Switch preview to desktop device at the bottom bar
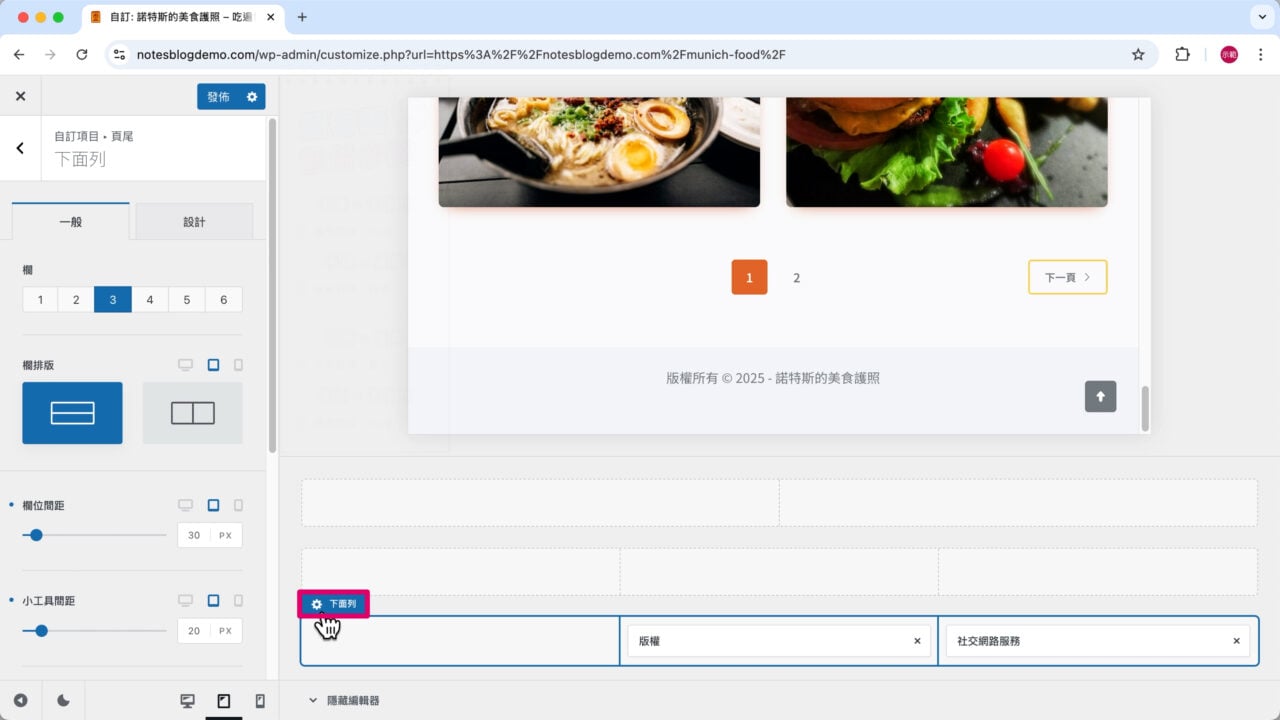Screen dimensions: 1280x720 [187, 701]
